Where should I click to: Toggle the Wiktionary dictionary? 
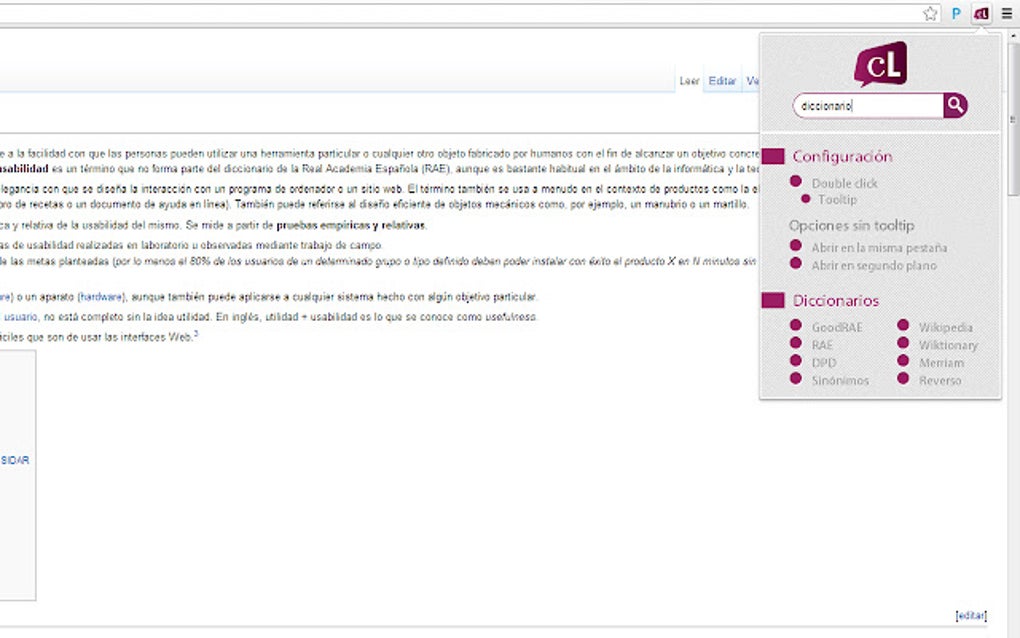(903, 343)
